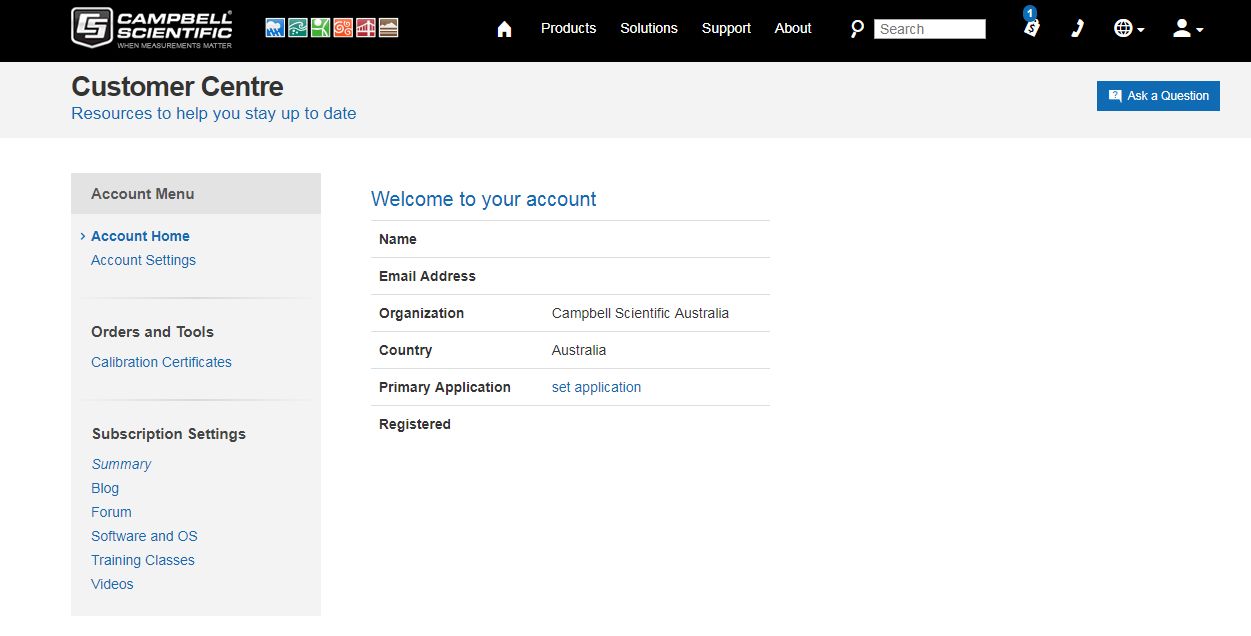Go to Account Home
Screen dimensions: 1251x636
[140, 236]
